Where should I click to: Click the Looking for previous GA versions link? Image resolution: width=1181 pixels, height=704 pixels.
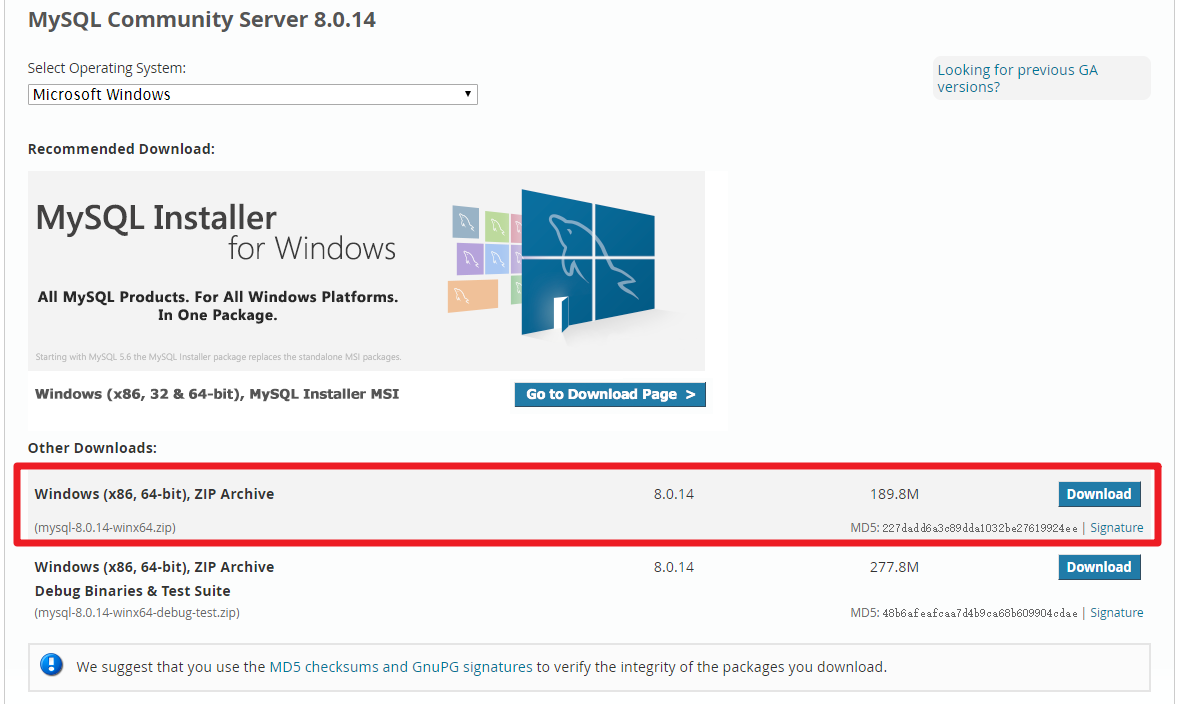click(1017, 78)
